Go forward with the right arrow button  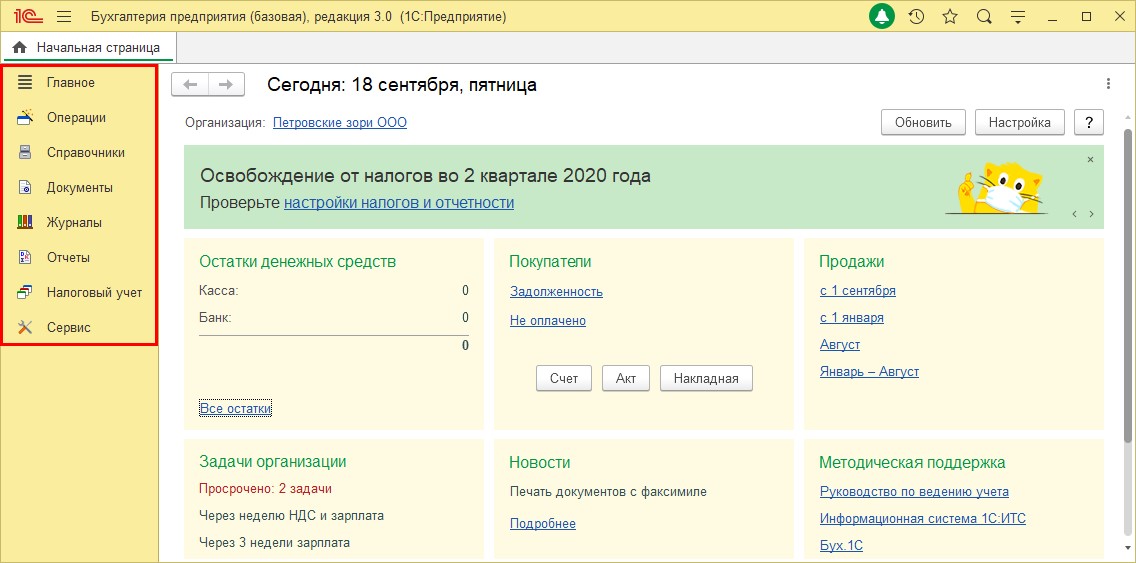click(x=226, y=84)
